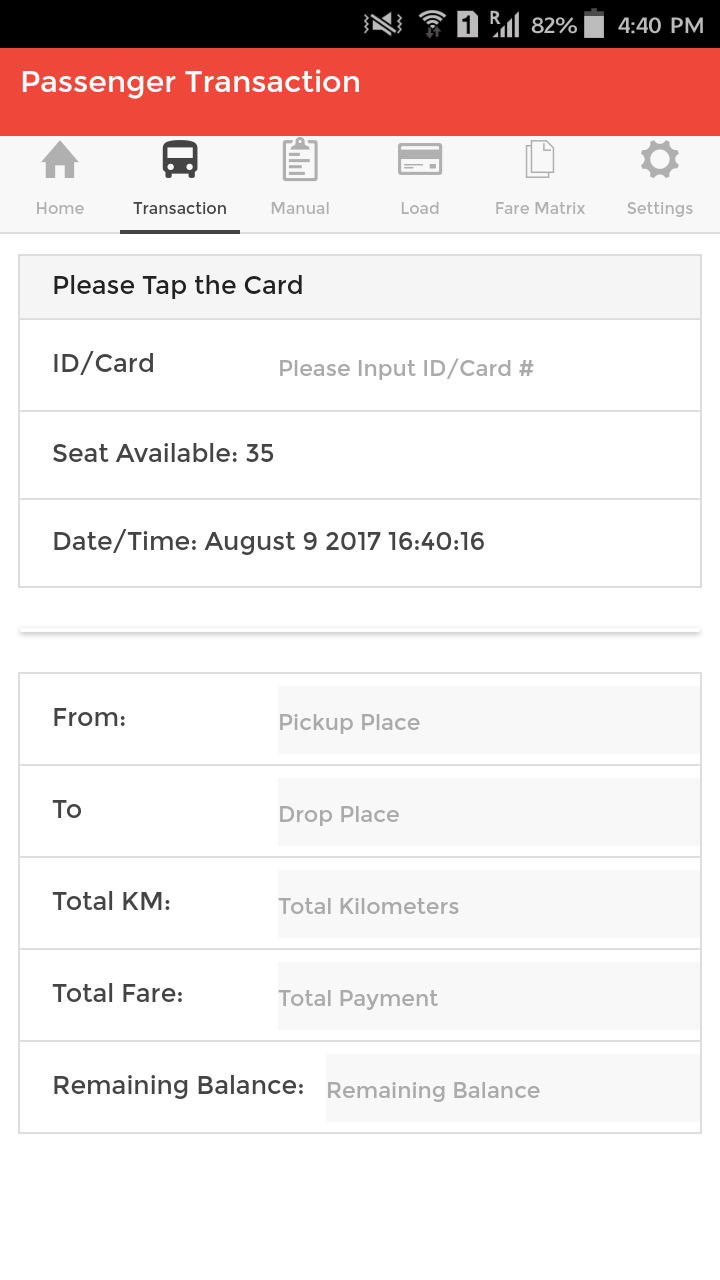Image resolution: width=720 pixels, height=1280 pixels.
Task: Select the Total Payment field
Action: 488,997
